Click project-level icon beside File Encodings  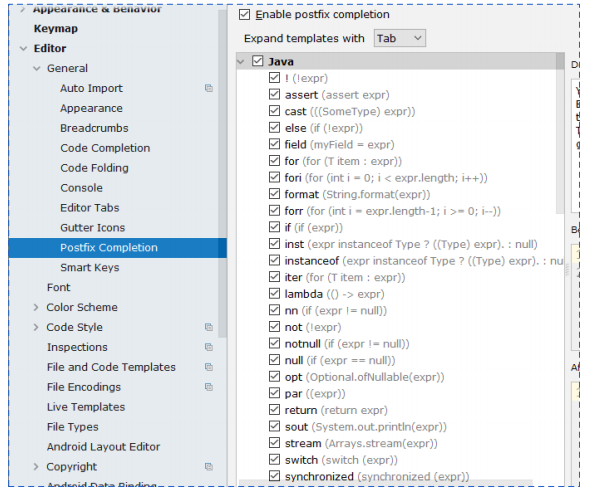(x=209, y=387)
